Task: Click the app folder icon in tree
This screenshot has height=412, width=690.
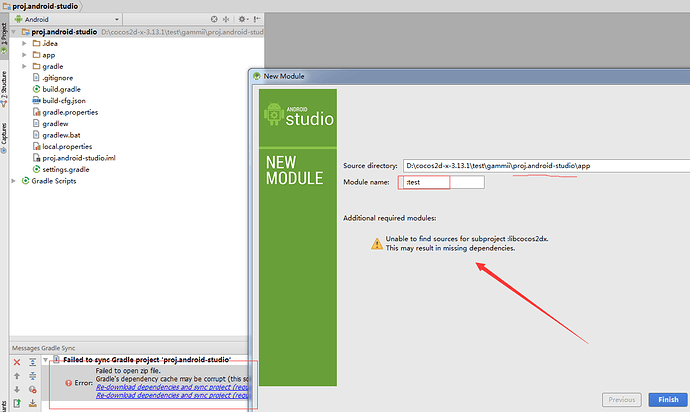Action: click(37, 55)
